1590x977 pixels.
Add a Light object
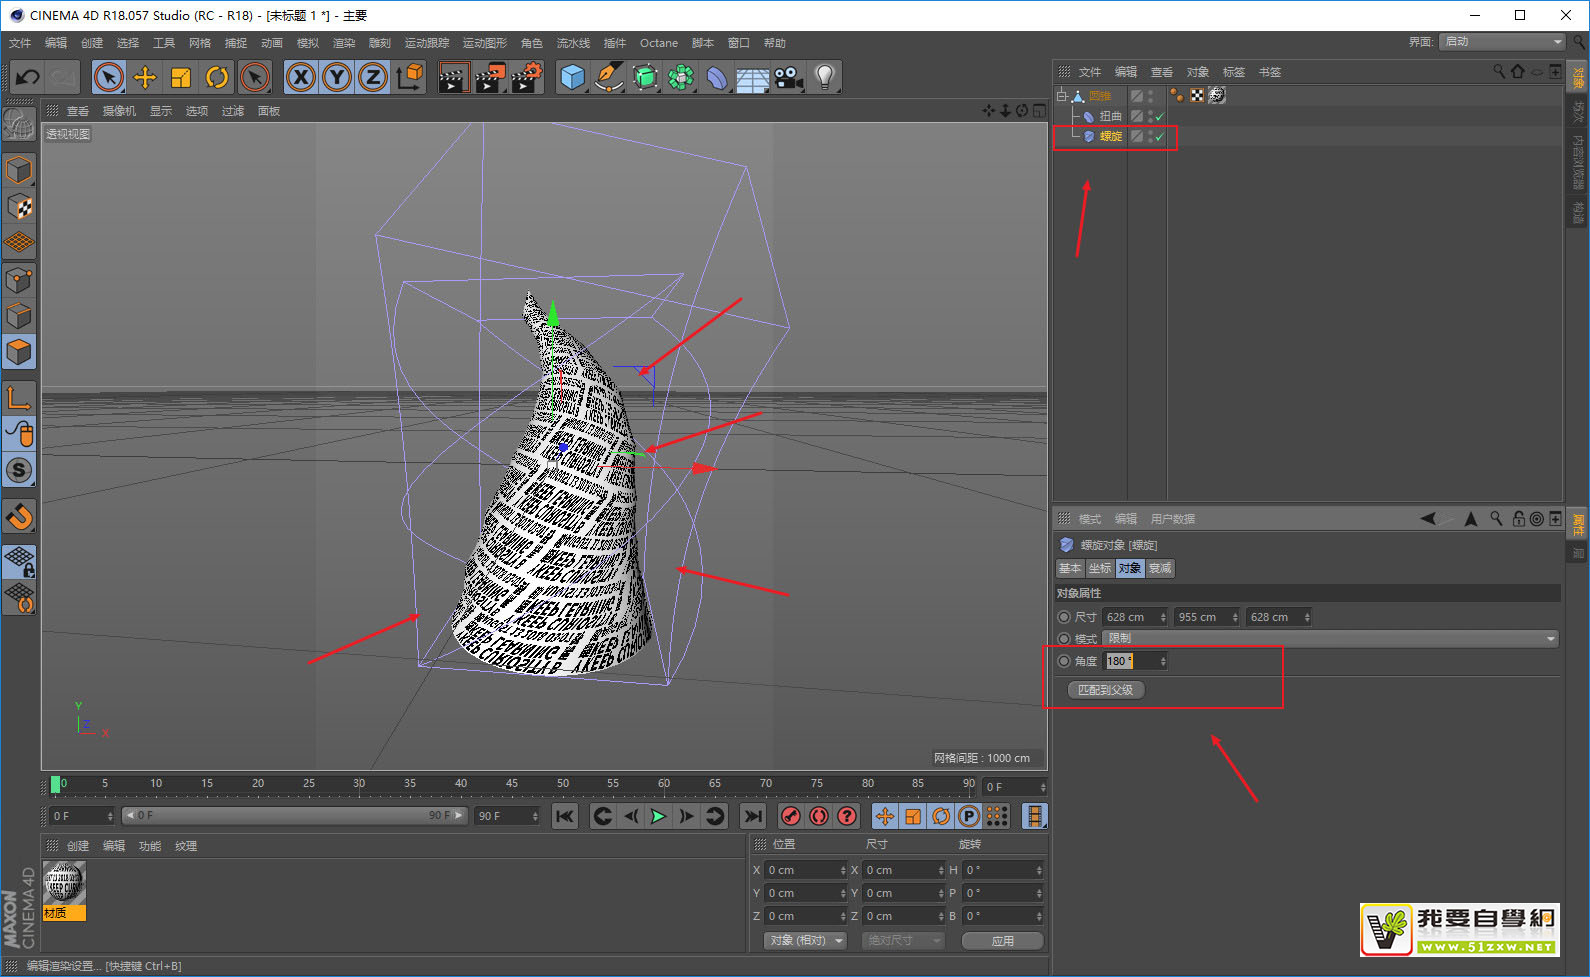824,77
